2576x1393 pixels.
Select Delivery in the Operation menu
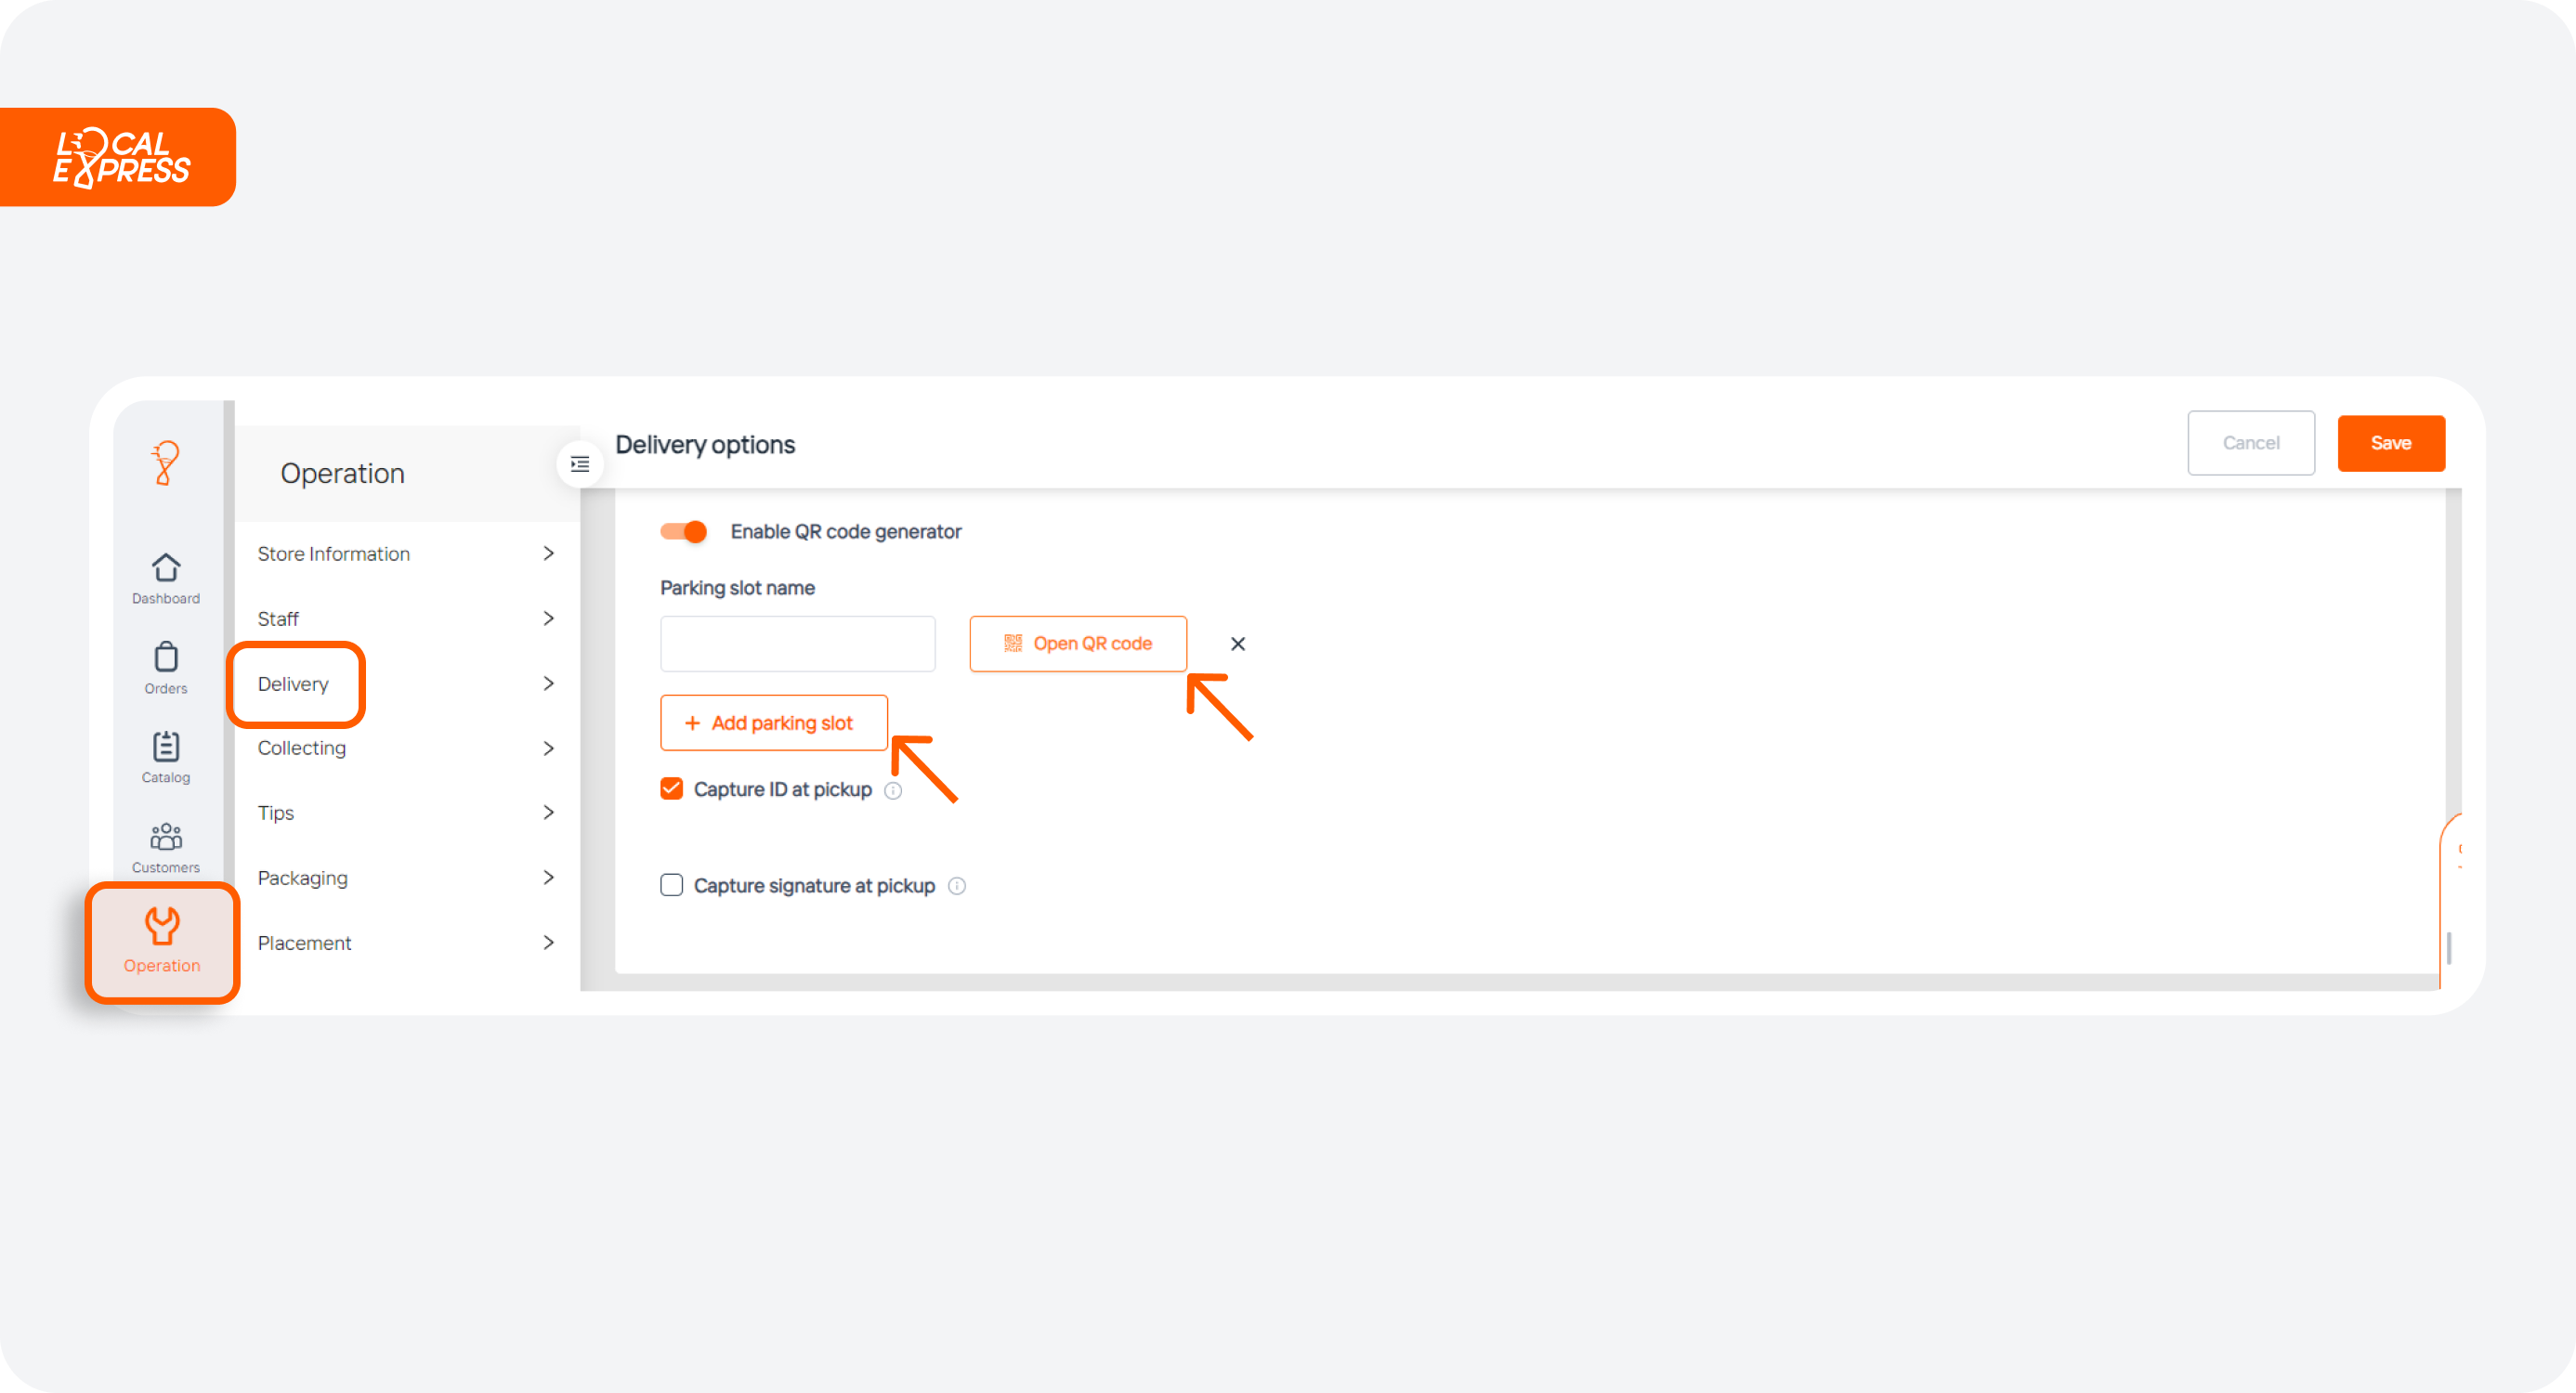pyautogui.click(x=295, y=684)
